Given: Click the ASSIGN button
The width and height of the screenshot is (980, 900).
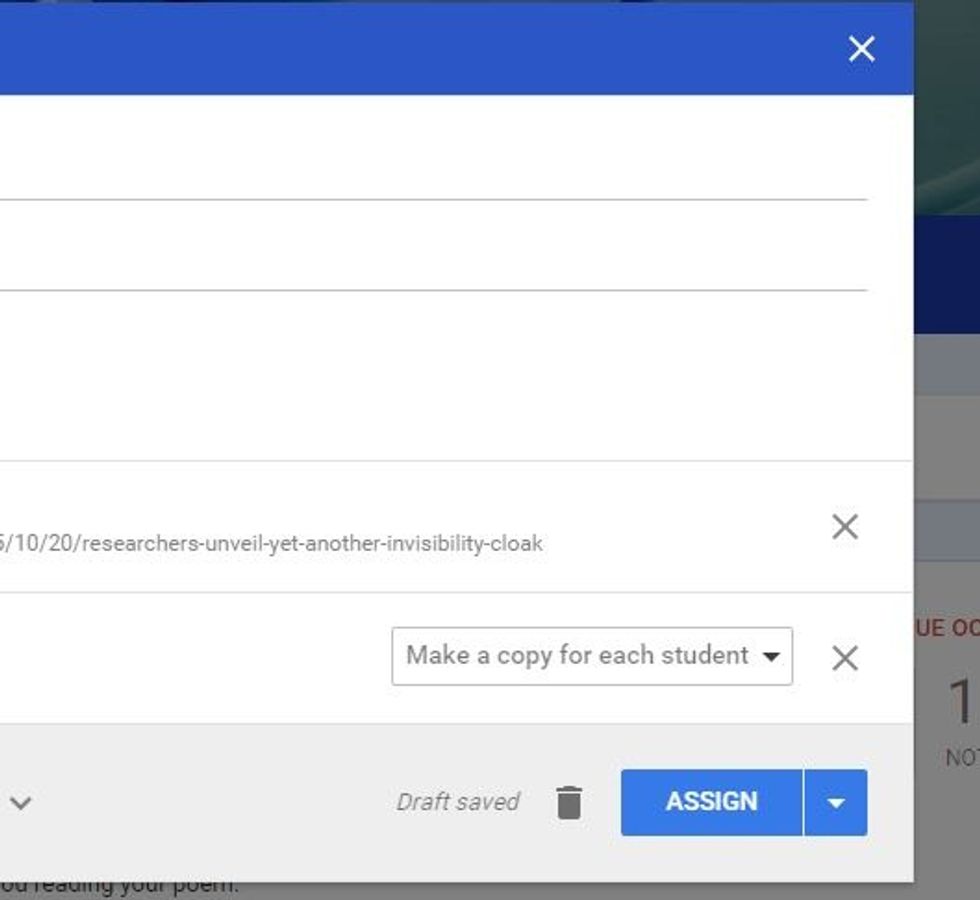Looking at the screenshot, I should pos(711,802).
